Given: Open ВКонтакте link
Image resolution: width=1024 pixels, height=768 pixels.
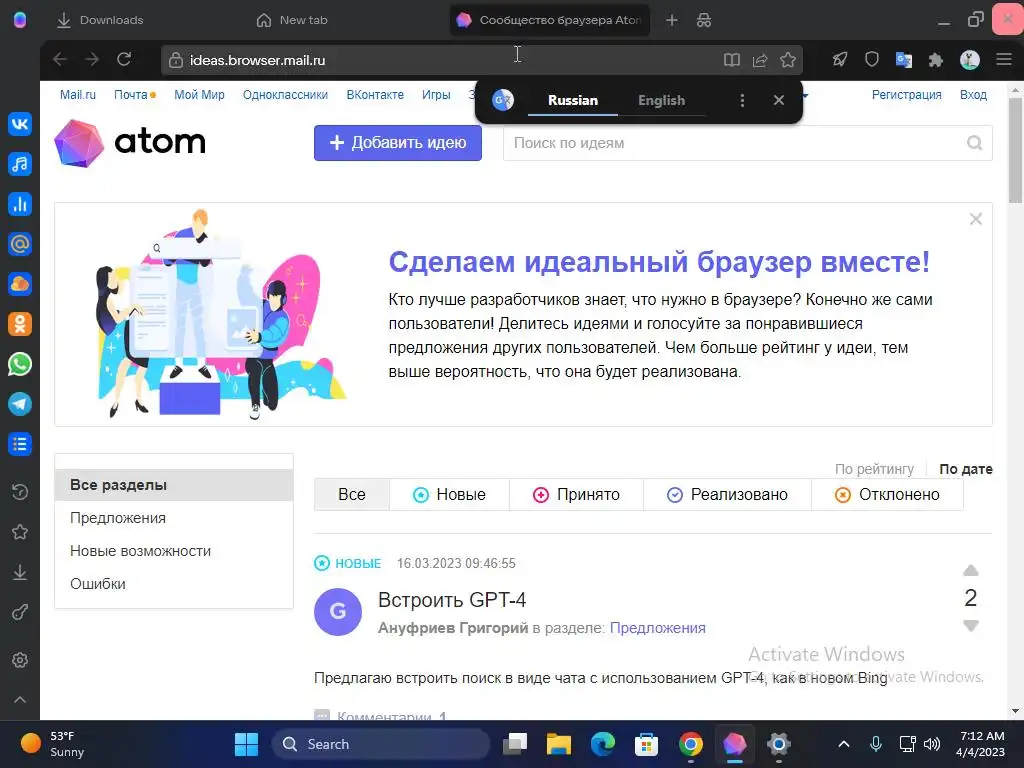Looking at the screenshot, I should tap(375, 95).
